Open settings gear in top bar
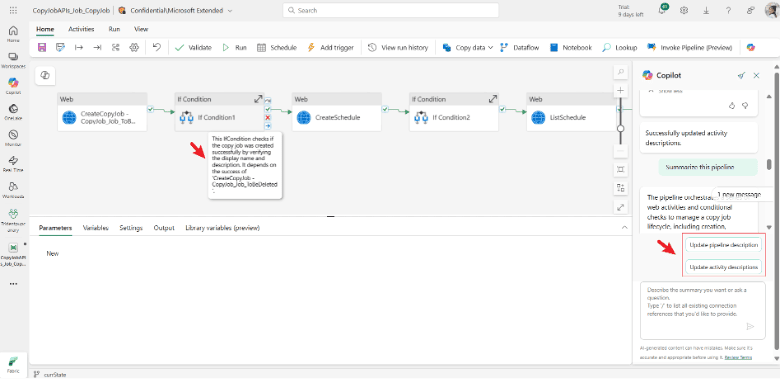 click(684, 10)
